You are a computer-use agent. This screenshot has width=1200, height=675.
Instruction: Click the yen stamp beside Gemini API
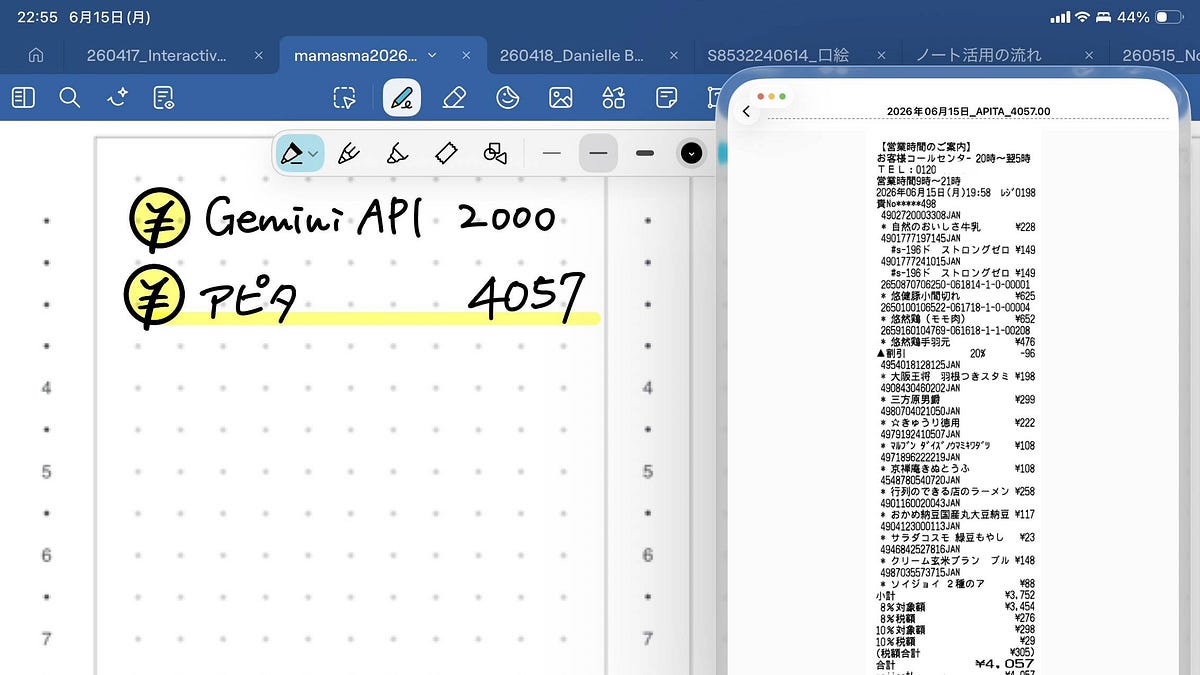click(159, 217)
